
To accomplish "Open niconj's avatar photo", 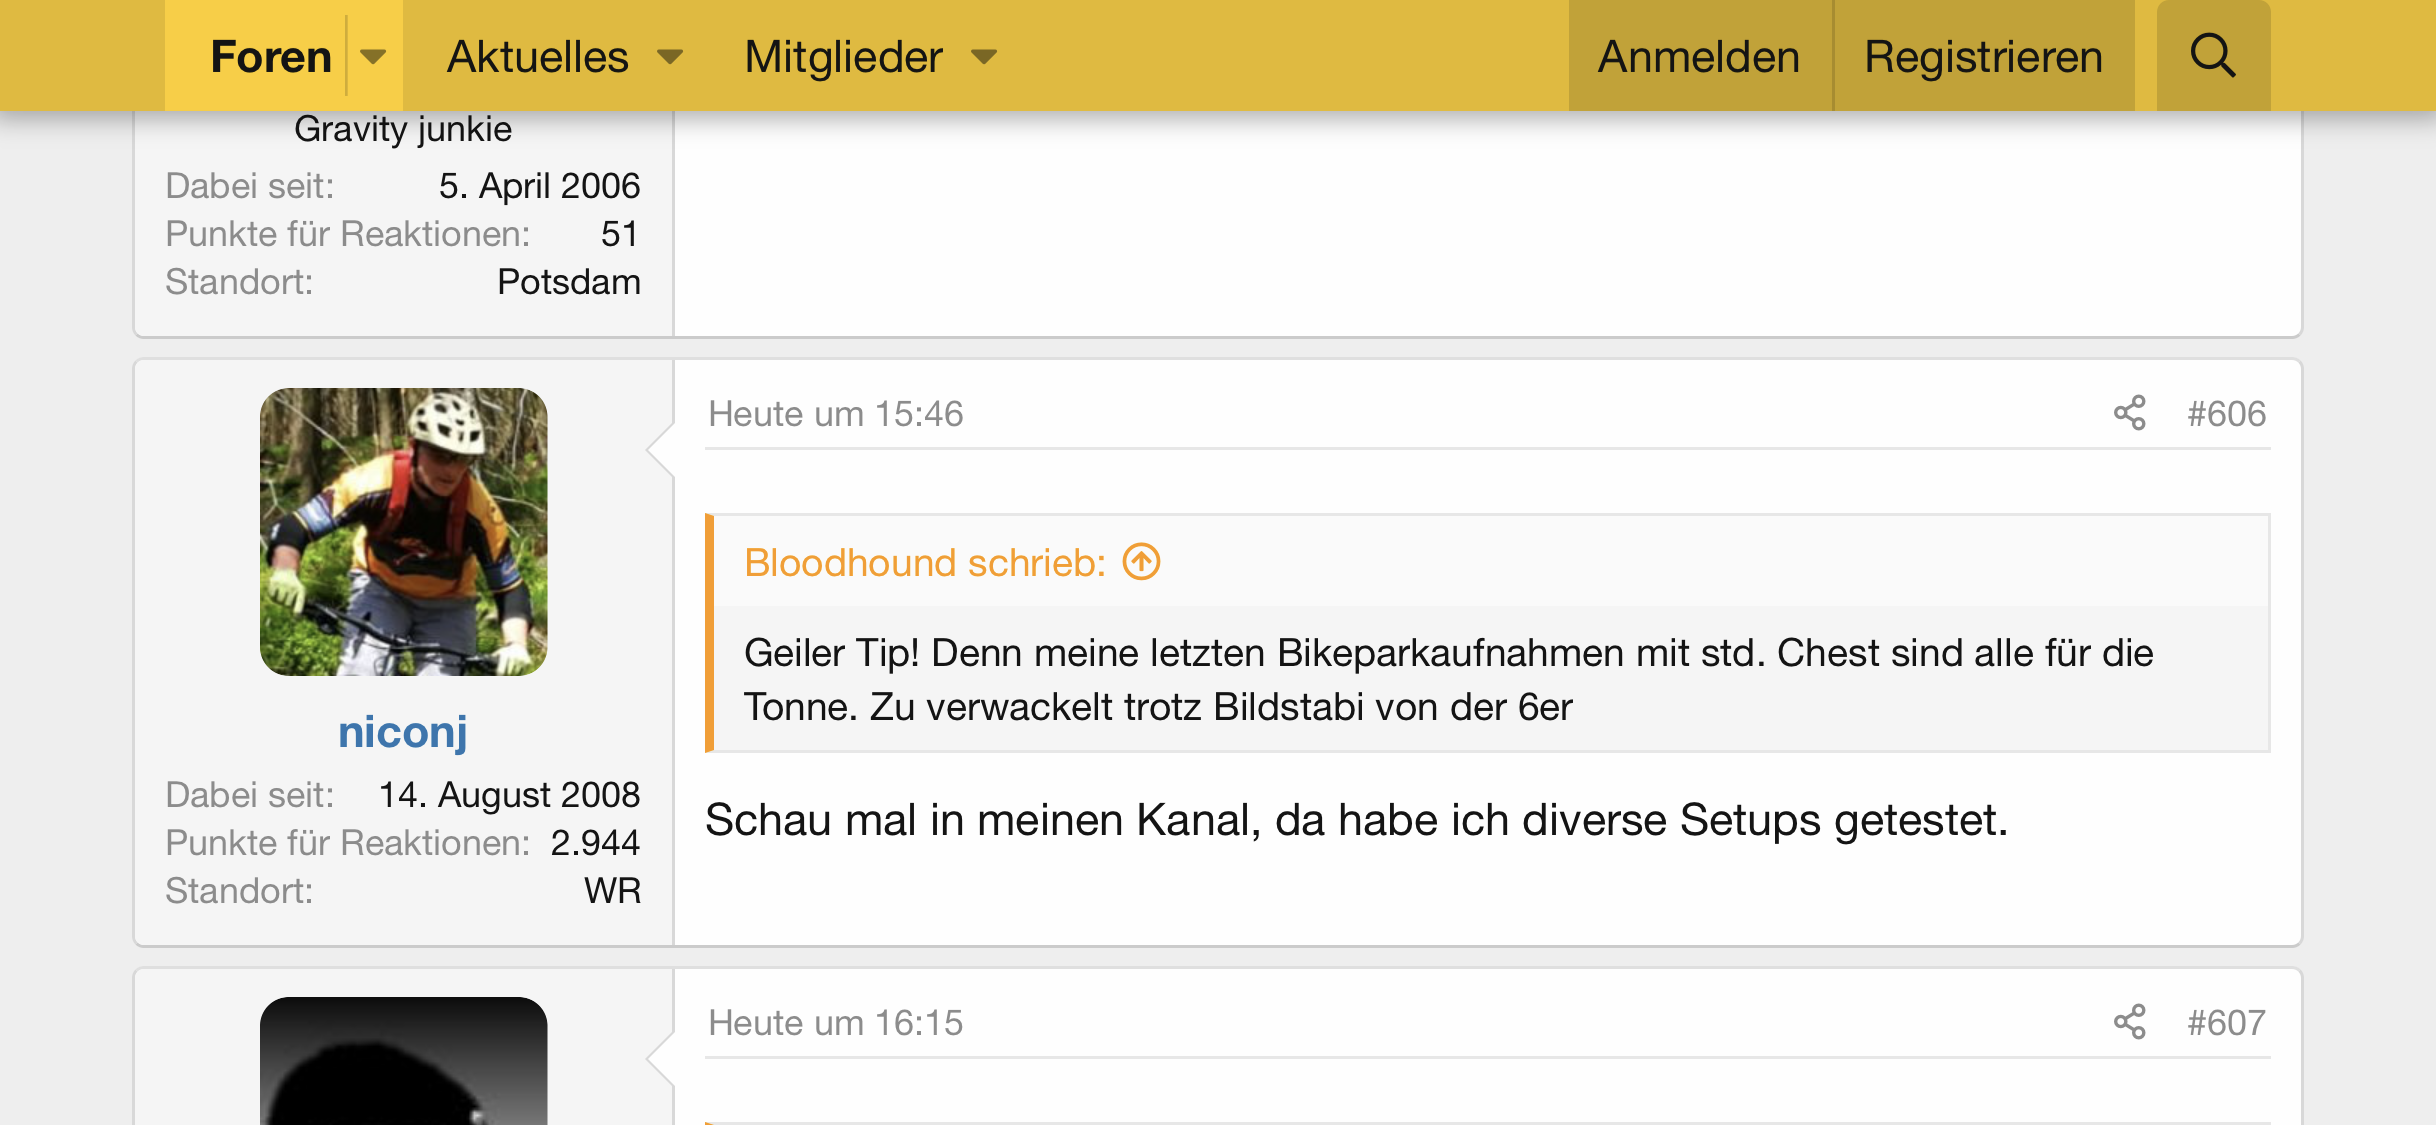I will point(404,532).
